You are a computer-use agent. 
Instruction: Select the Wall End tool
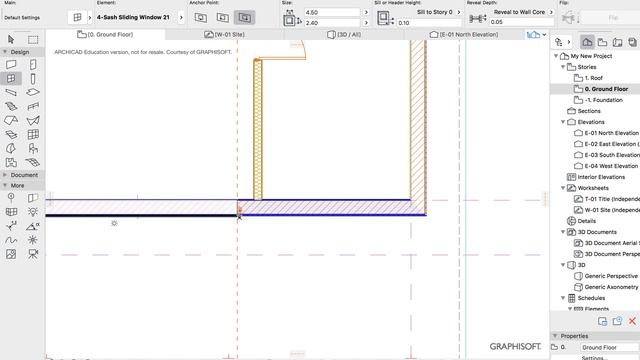tap(33, 198)
